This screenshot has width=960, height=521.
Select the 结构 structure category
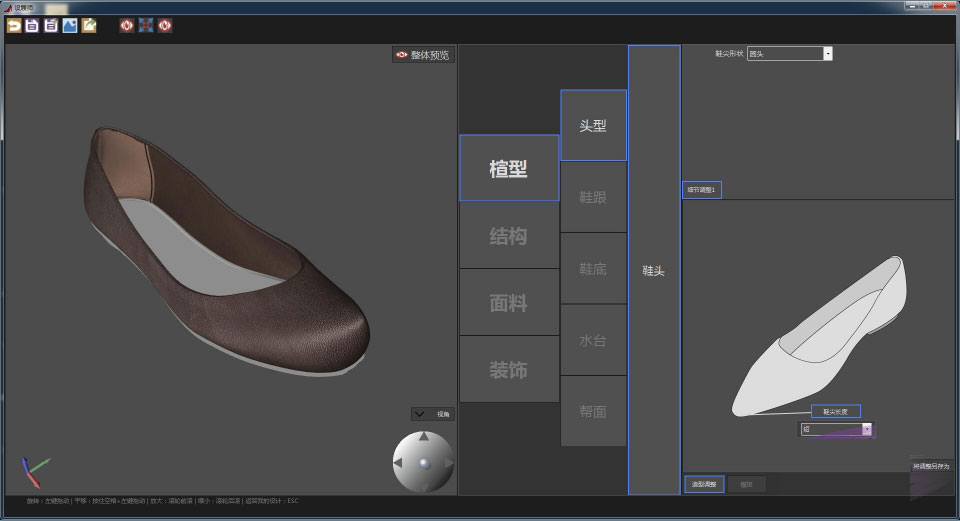point(508,236)
